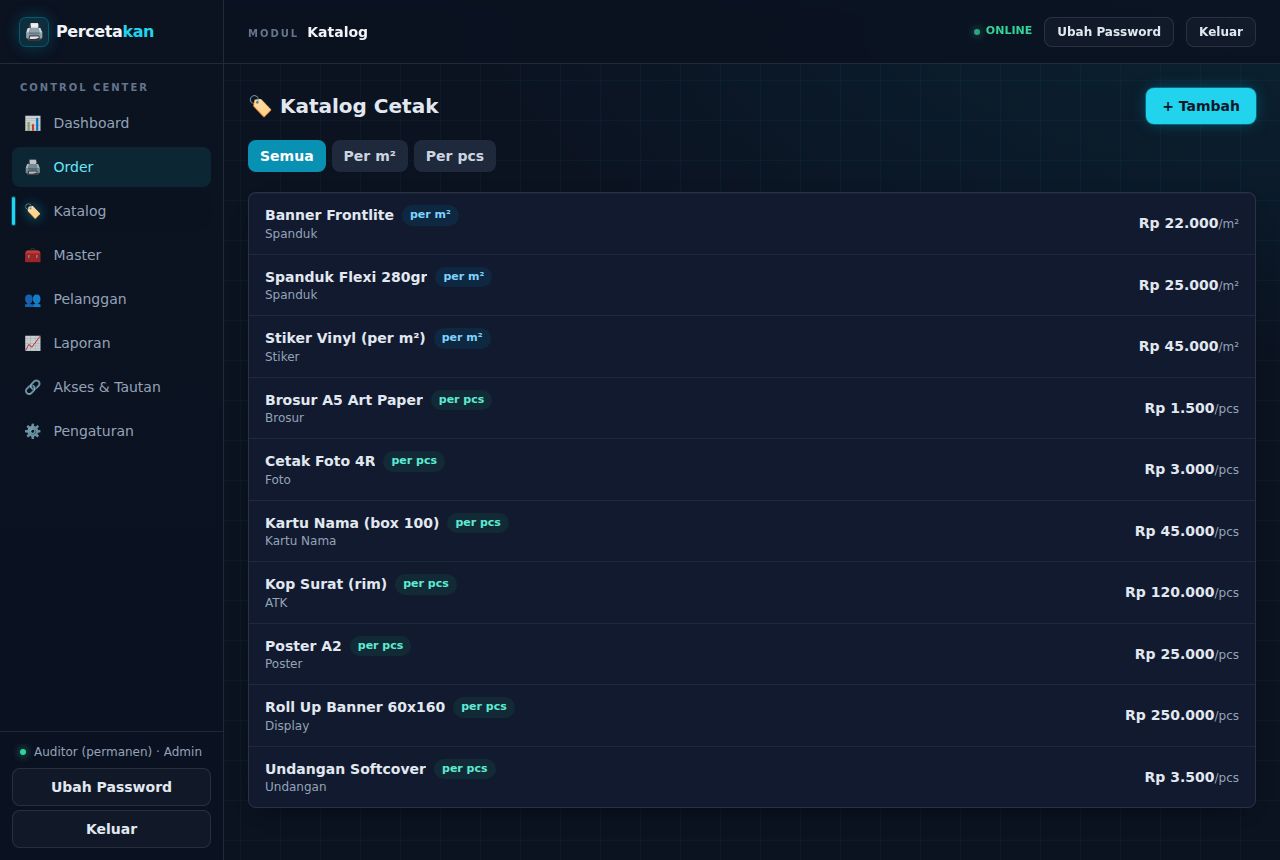
Task: Click the sidebar bottom Keluar button
Action: pyautogui.click(x=111, y=829)
